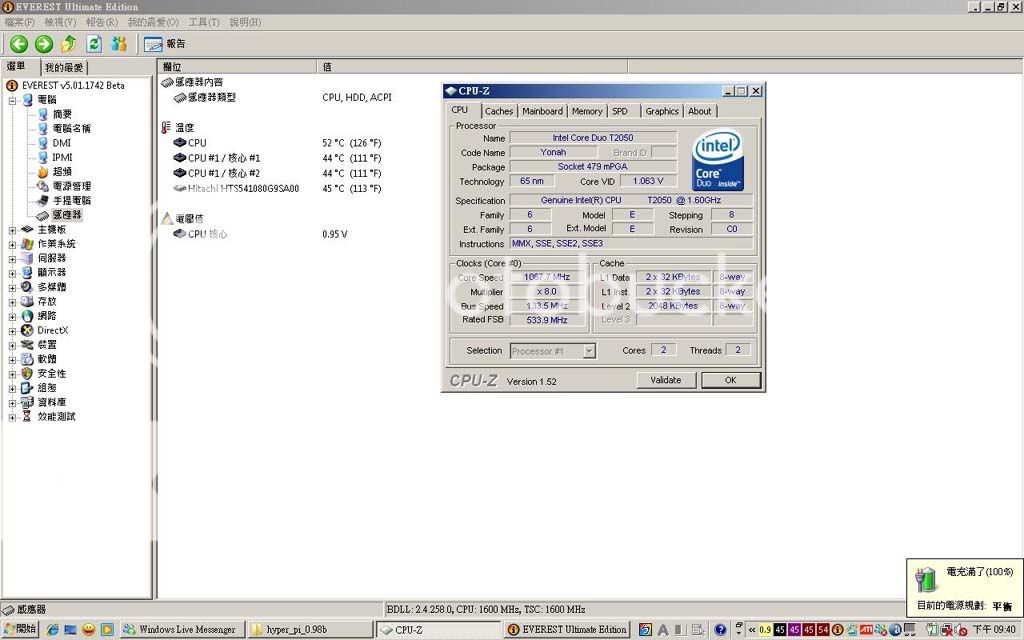This screenshot has width=1024, height=640.
Task: Click the 資料庫 database icon
Action: pyautogui.click(x=27, y=402)
